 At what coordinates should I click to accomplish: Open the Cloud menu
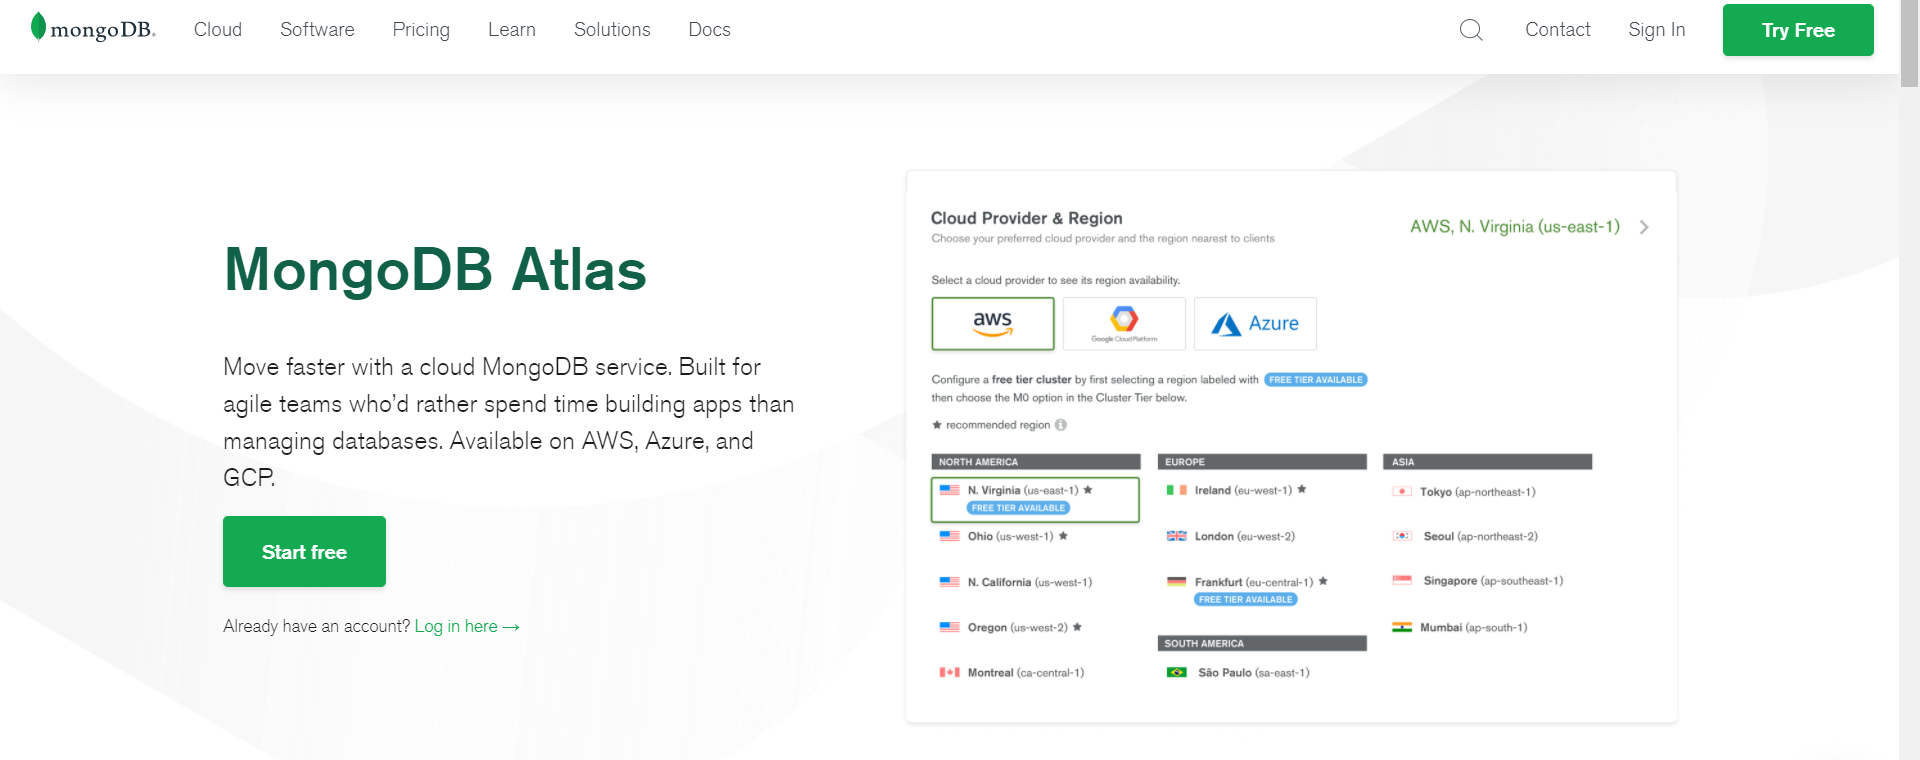click(218, 30)
